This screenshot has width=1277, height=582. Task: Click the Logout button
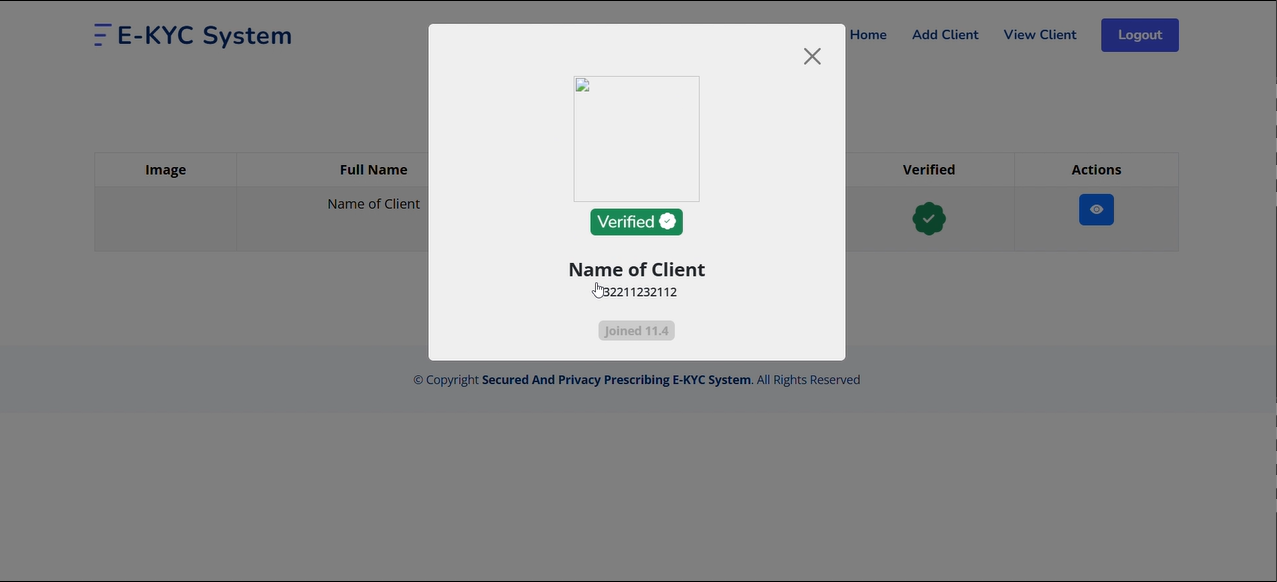pos(1139,34)
